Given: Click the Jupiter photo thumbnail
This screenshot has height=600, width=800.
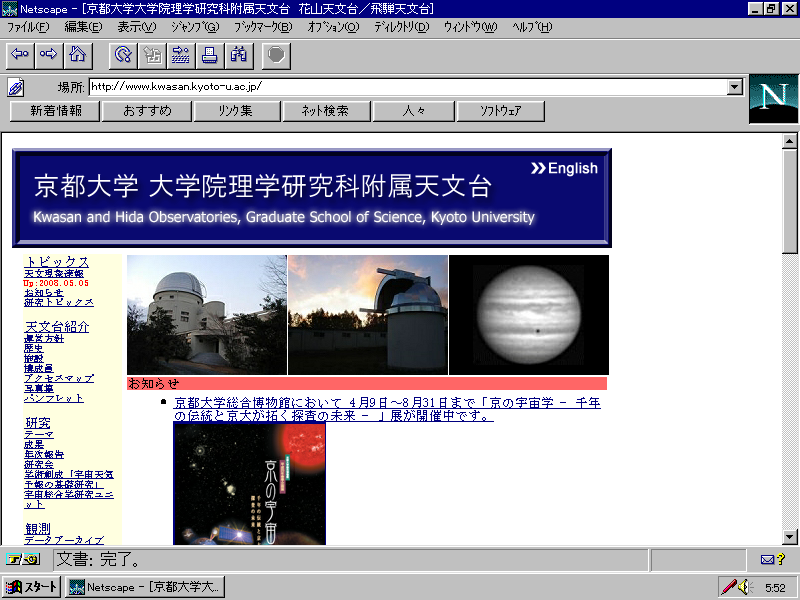Looking at the screenshot, I should coord(529,315).
